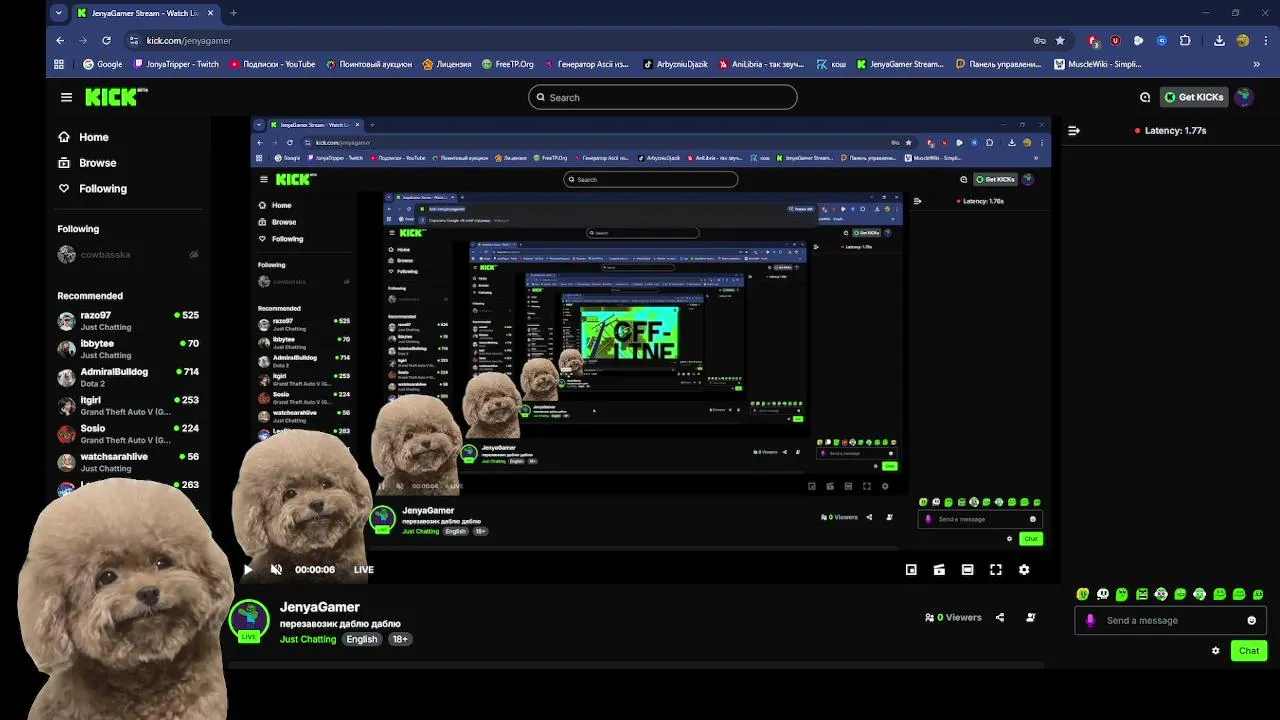
Task: Click Get KICKs button
Action: pos(1194,97)
